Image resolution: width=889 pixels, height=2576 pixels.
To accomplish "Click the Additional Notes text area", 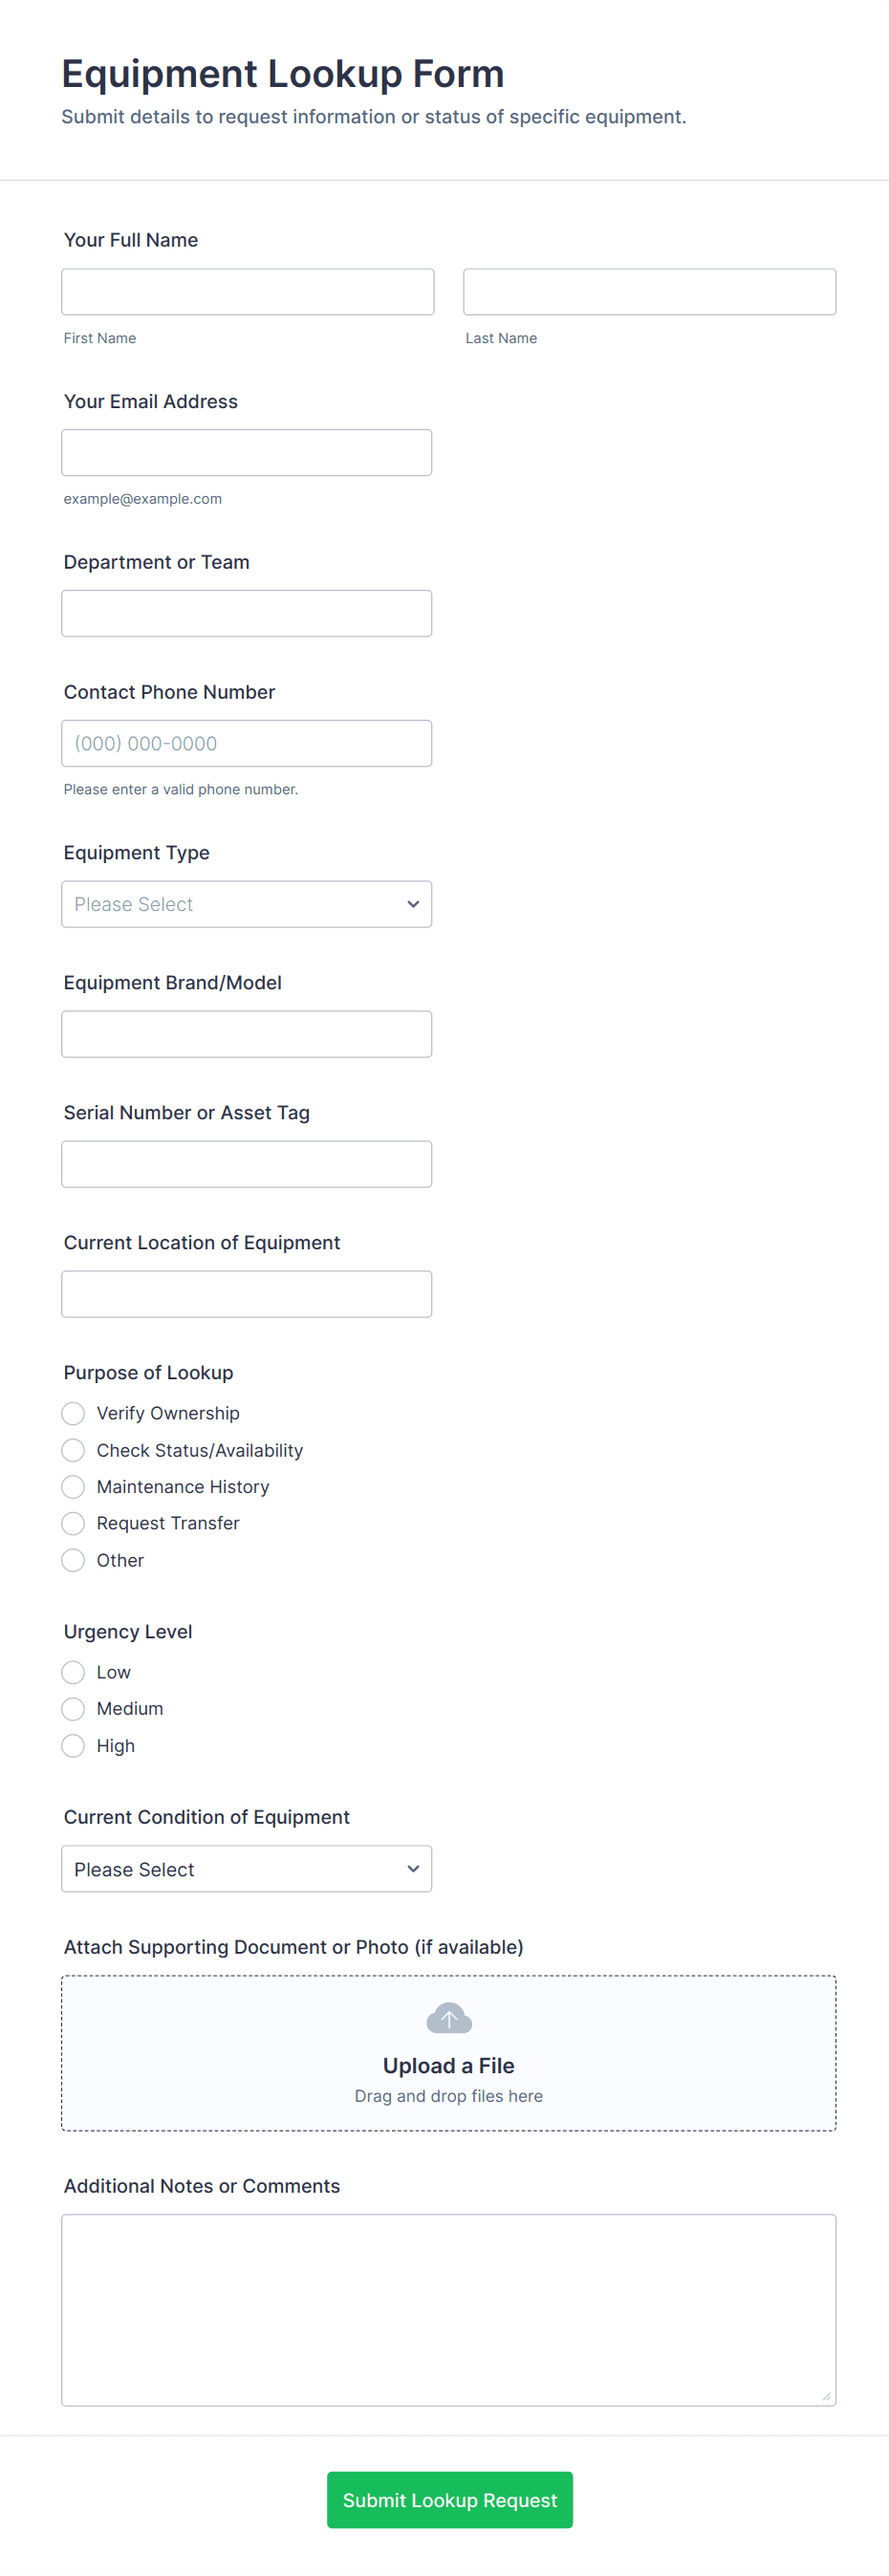I will click(448, 2309).
